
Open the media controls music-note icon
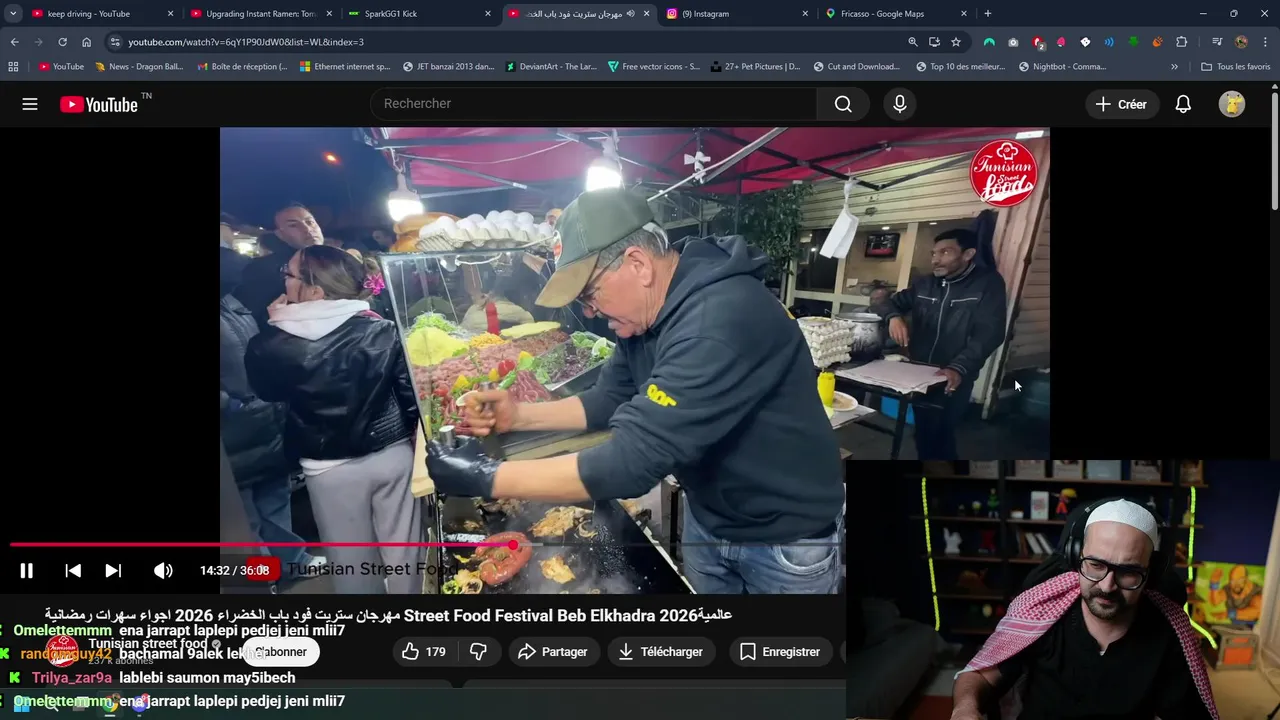tap(1217, 42)
